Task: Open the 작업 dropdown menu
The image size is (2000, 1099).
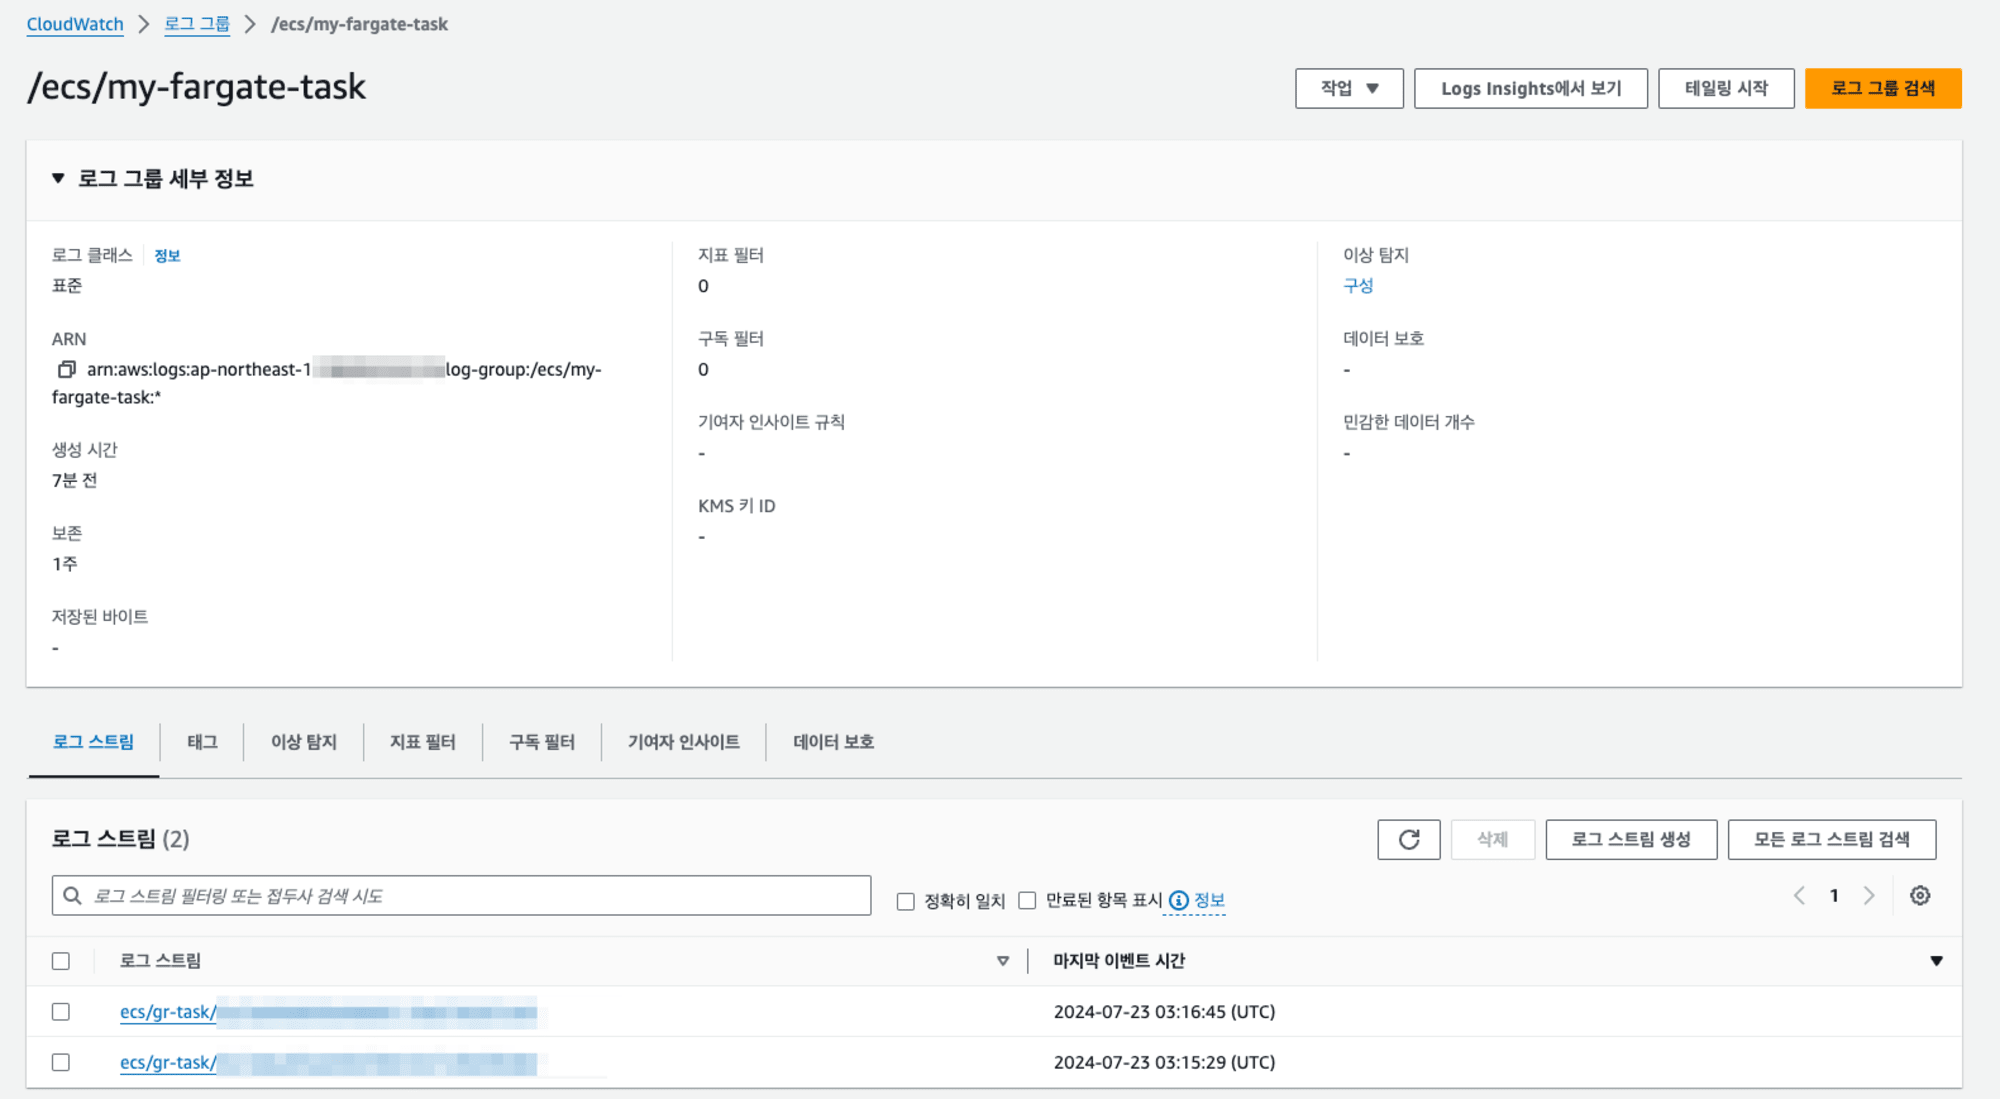Action: 1349,88
